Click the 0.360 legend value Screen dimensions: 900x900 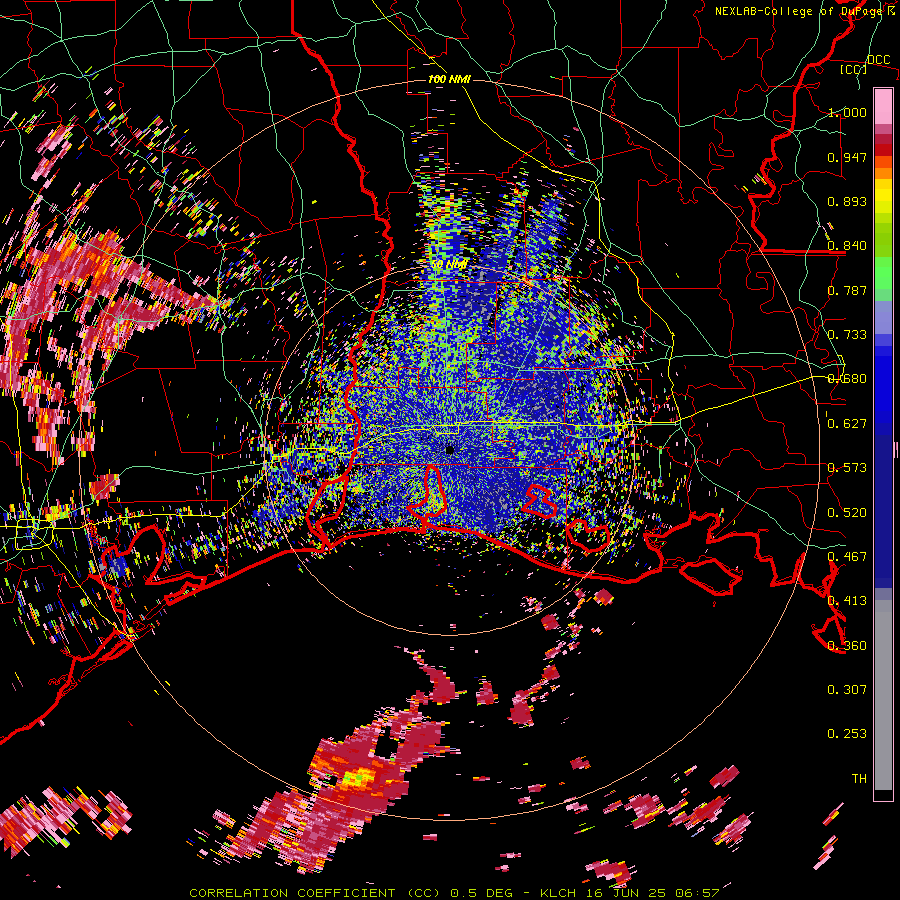click(847, 646)
